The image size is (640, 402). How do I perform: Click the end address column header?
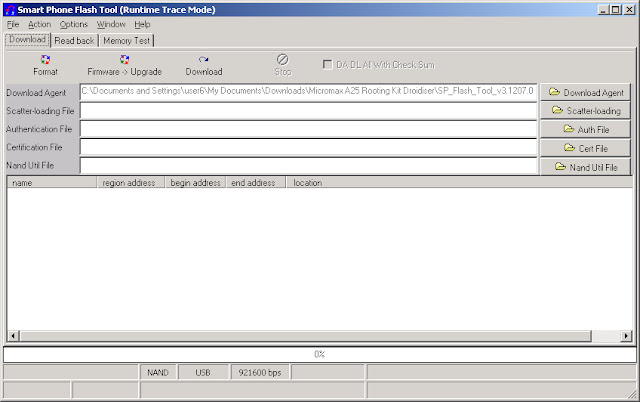coord(256,183)
